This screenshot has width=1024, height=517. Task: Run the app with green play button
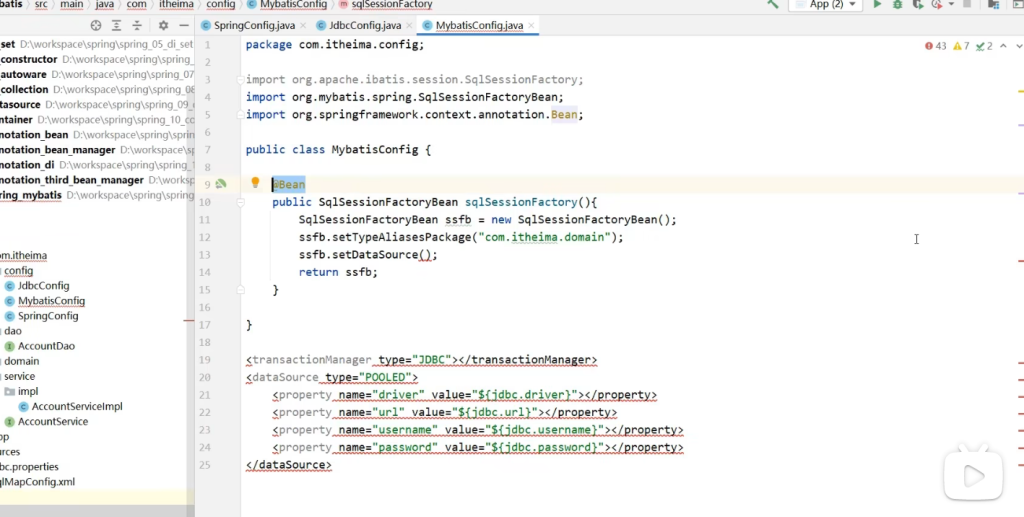877,5
